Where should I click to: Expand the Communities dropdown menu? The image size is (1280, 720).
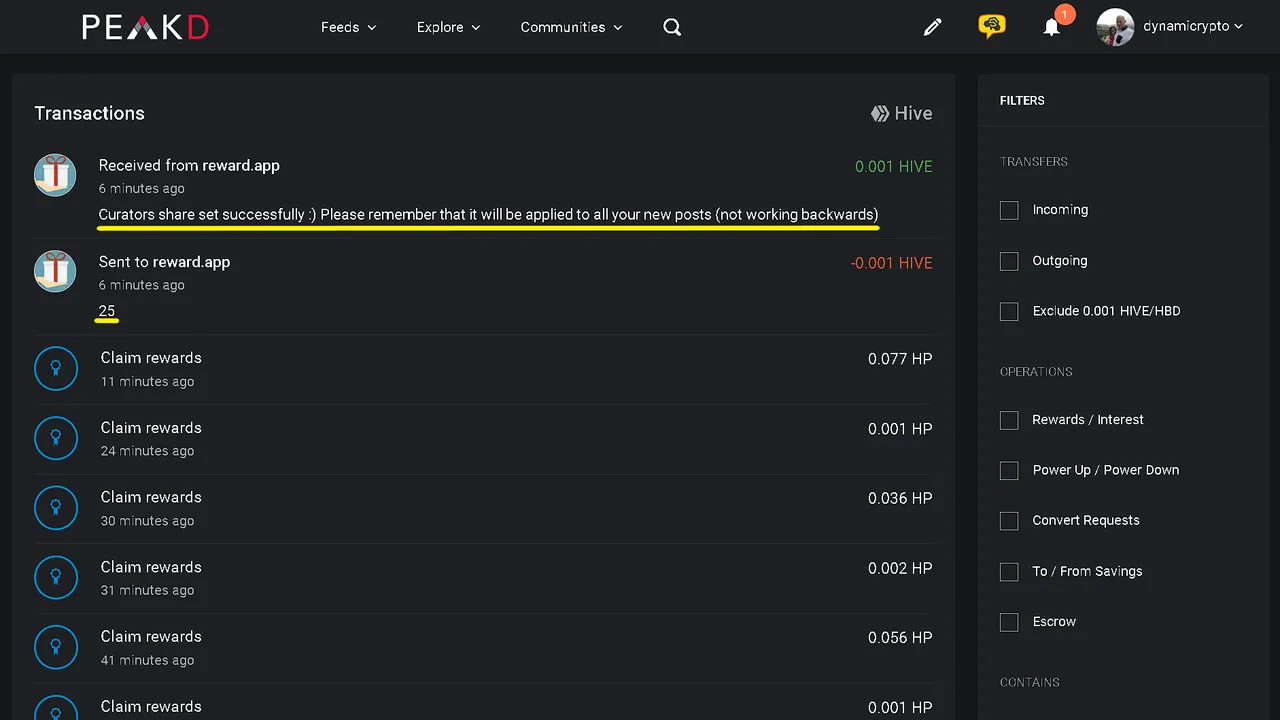[571, 27]
